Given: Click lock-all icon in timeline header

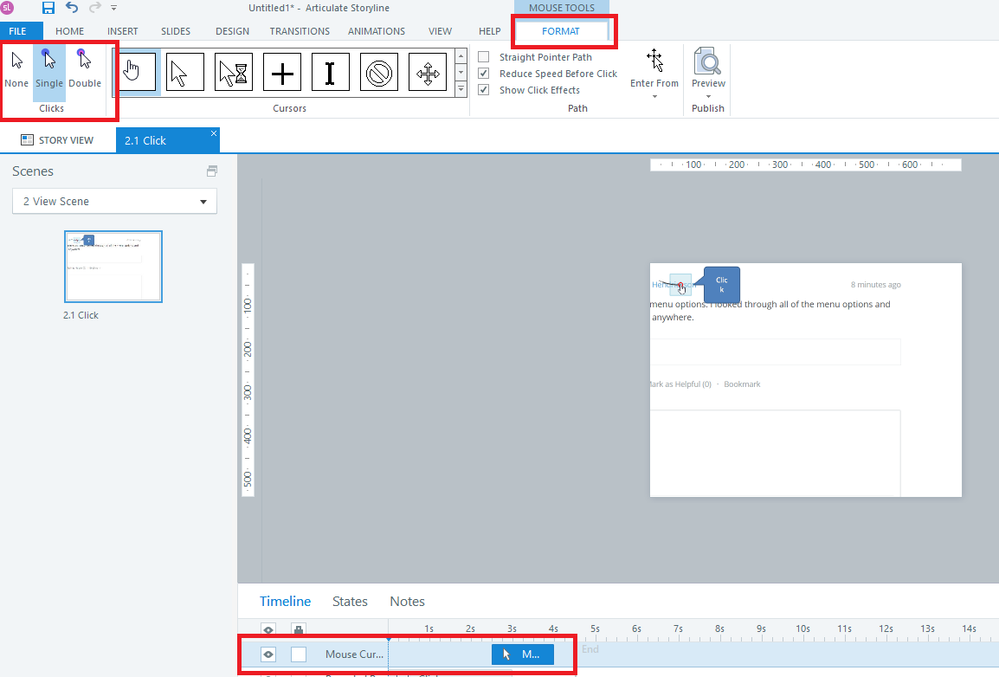Looking at the screenshot, I should coord(298,630).
